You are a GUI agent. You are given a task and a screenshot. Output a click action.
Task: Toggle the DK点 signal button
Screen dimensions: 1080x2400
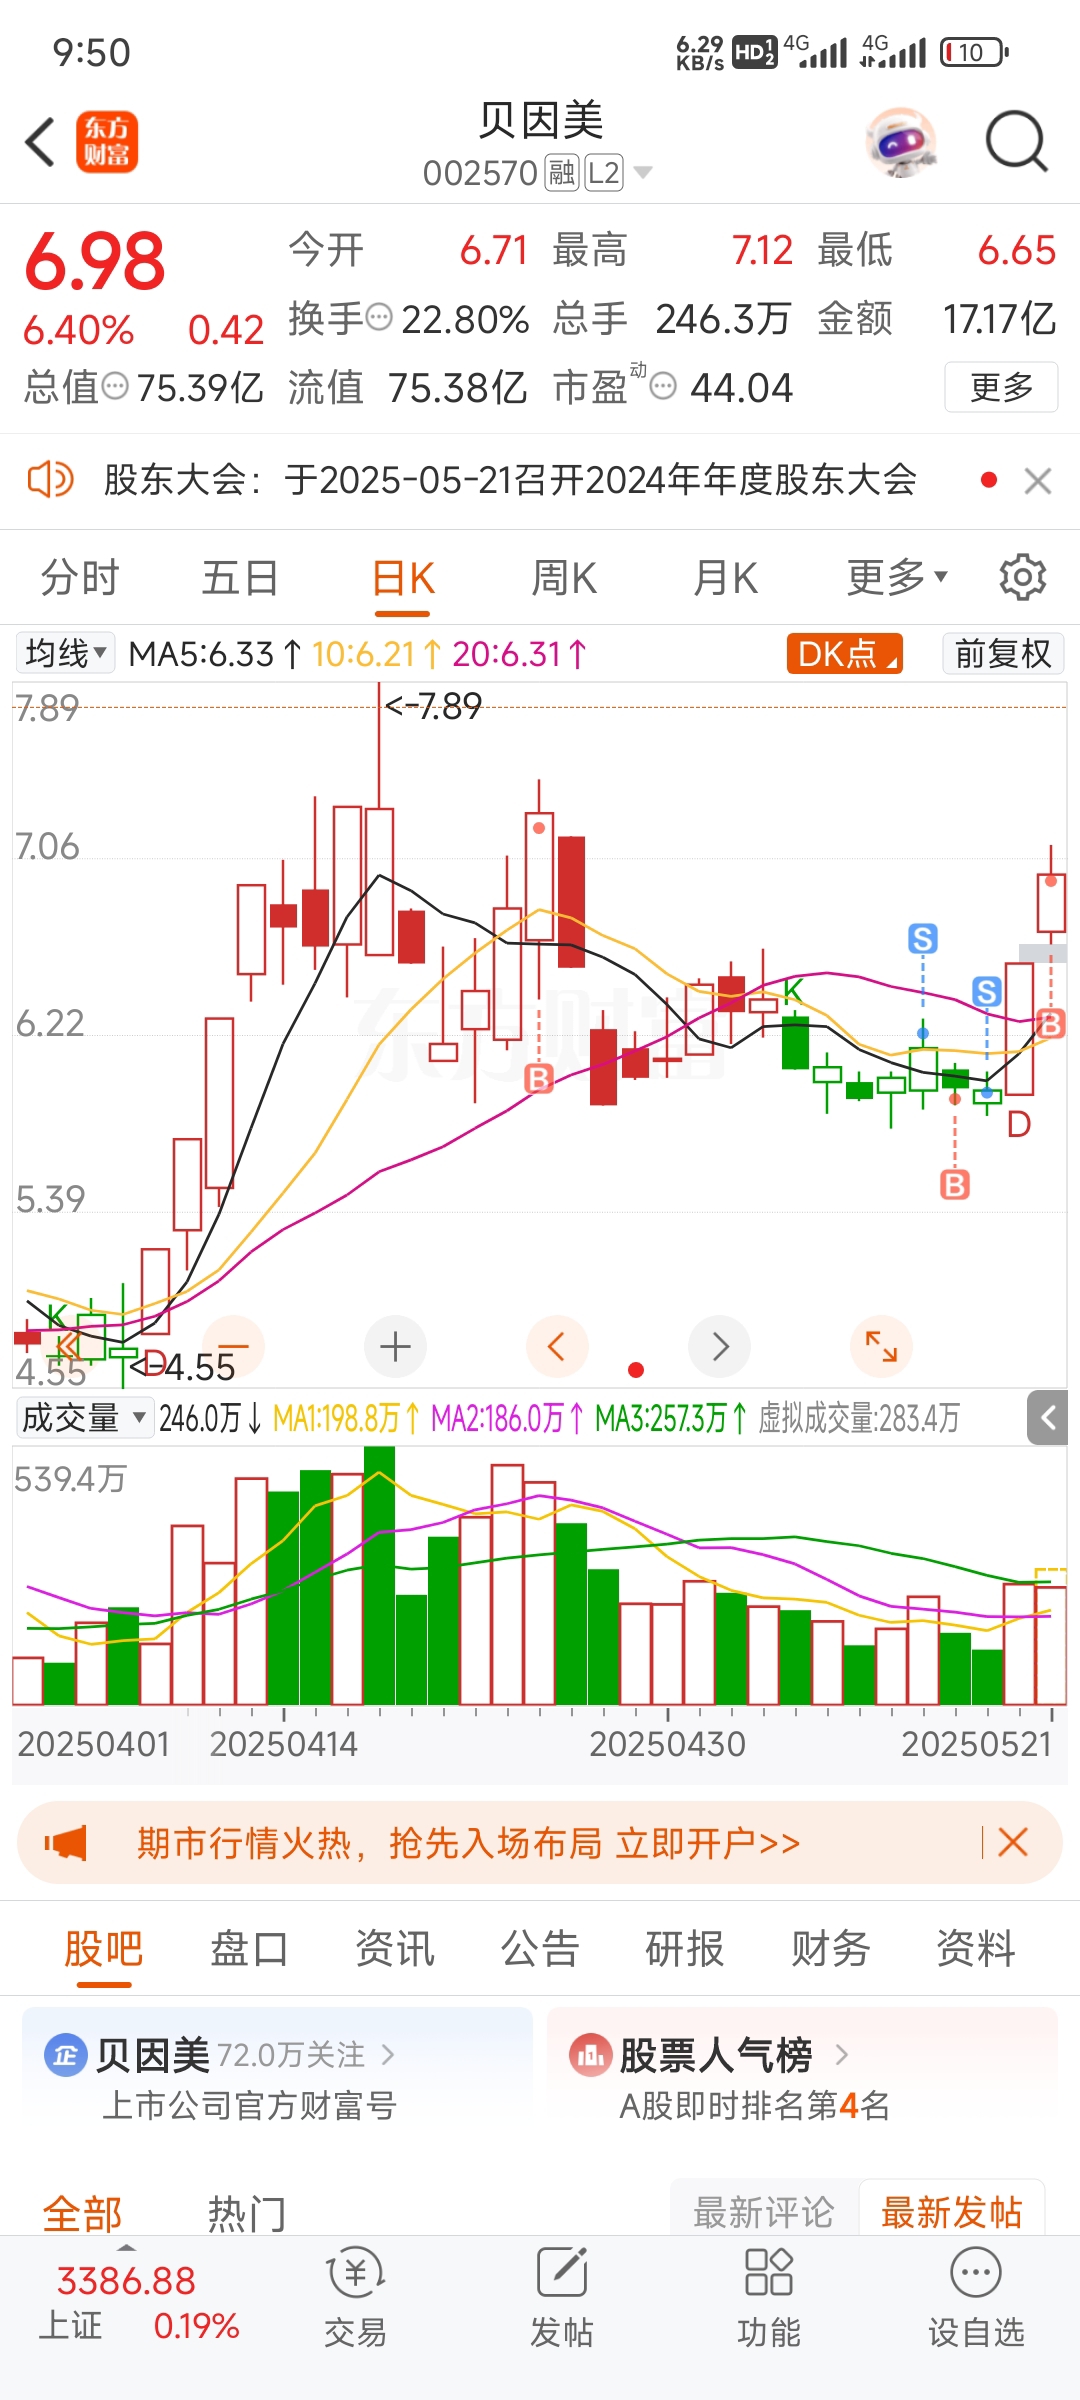point(844,653)
